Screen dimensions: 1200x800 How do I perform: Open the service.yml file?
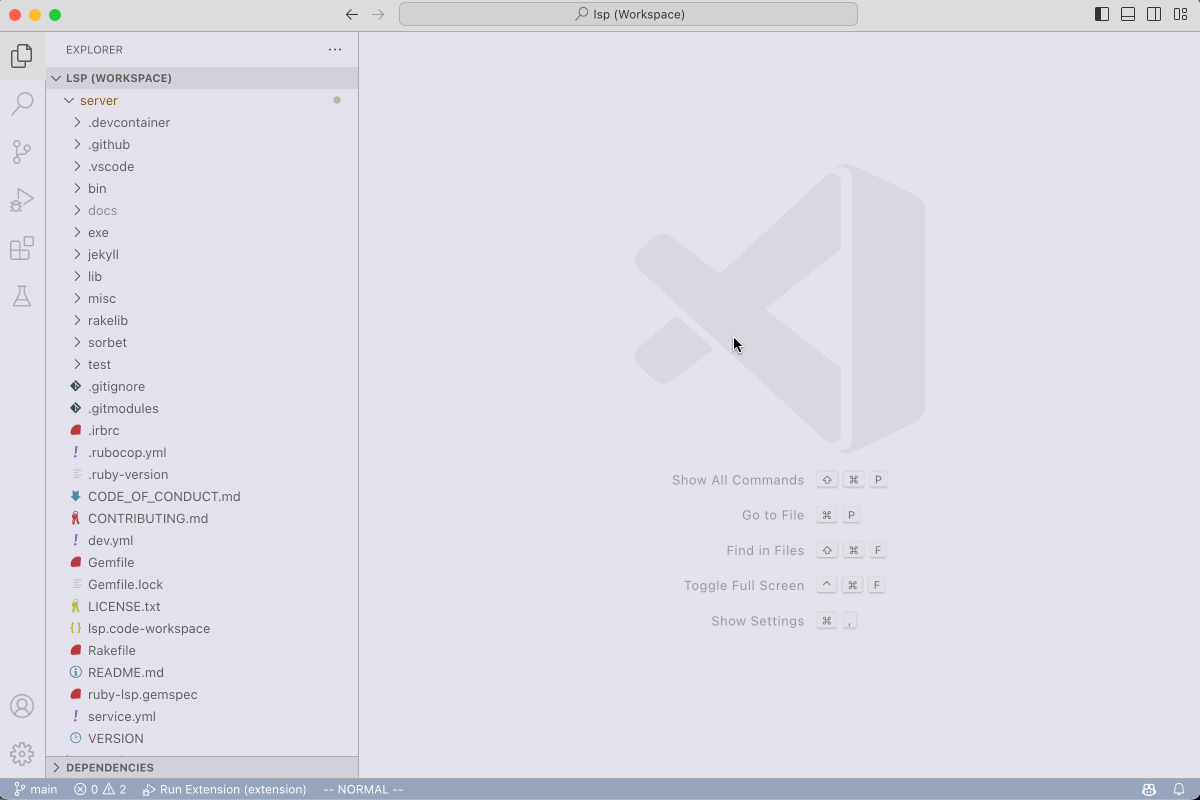202,716
